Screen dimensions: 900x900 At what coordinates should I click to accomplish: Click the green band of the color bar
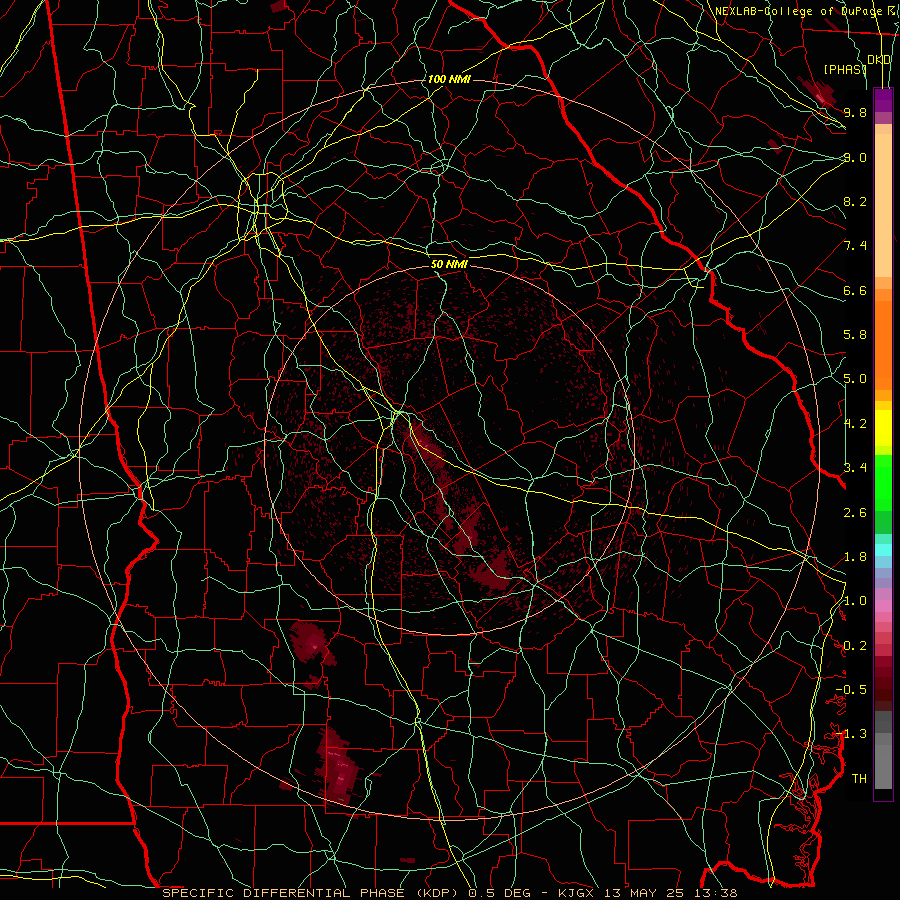tap(883, 494)
